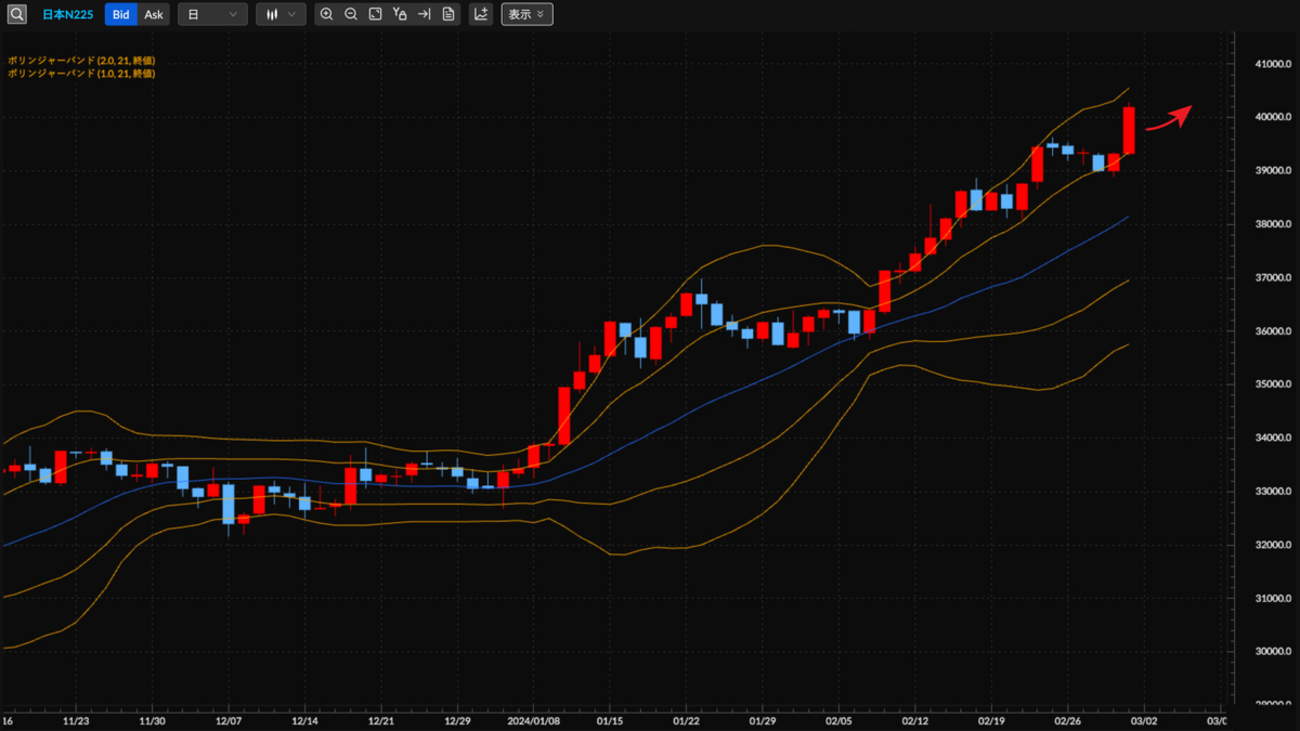Viewport: 1300px width, 731px height.
Task: Click the 2024/01/08 date label
Action: pos(534,720)
